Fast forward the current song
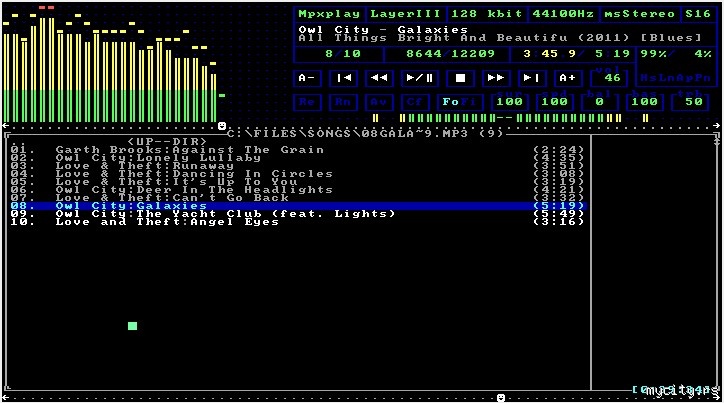This screenshot has width=724, height=403. pyautogui.click(x=496, y=78)
